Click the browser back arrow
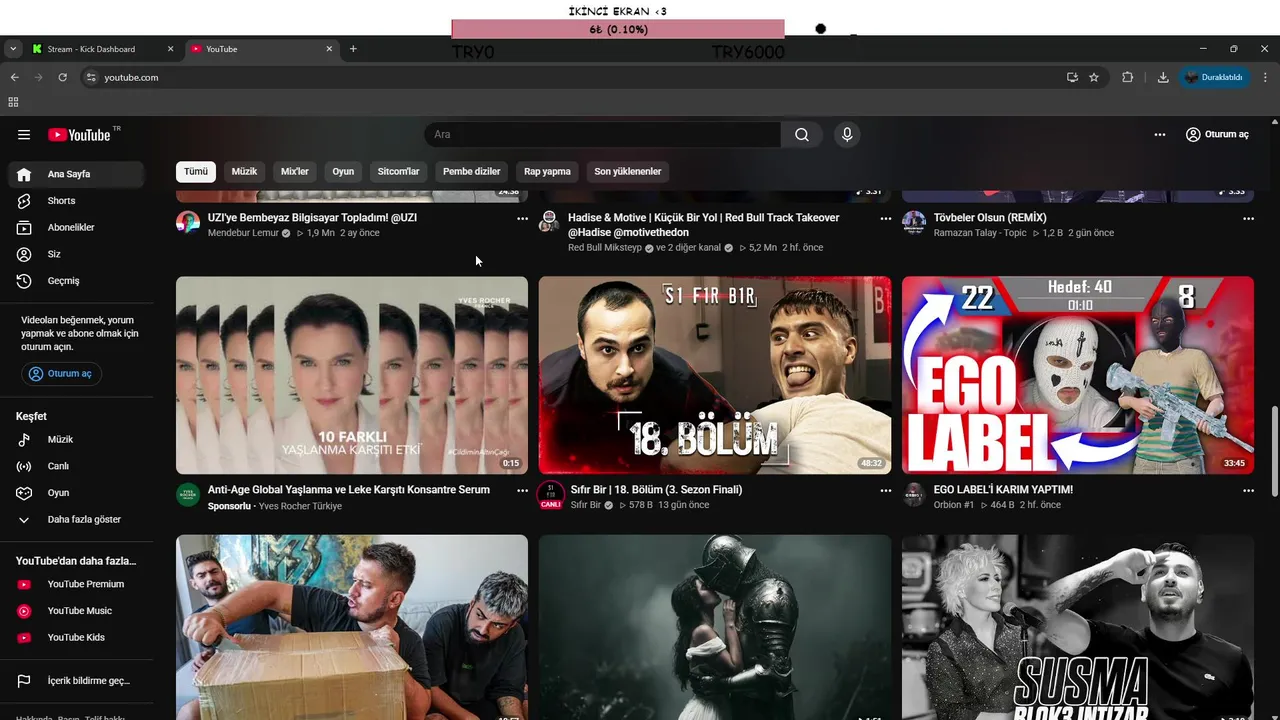 14,77
